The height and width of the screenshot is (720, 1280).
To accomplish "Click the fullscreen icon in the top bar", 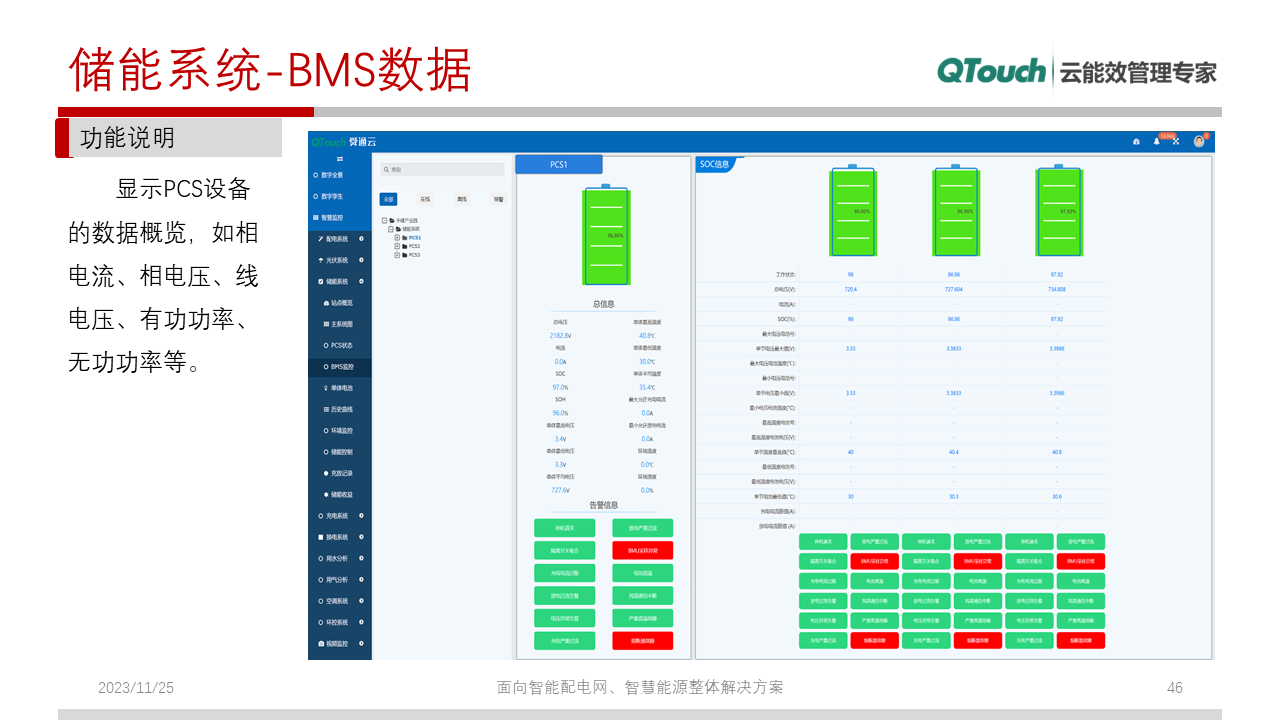I will (x=1176, y=141).
